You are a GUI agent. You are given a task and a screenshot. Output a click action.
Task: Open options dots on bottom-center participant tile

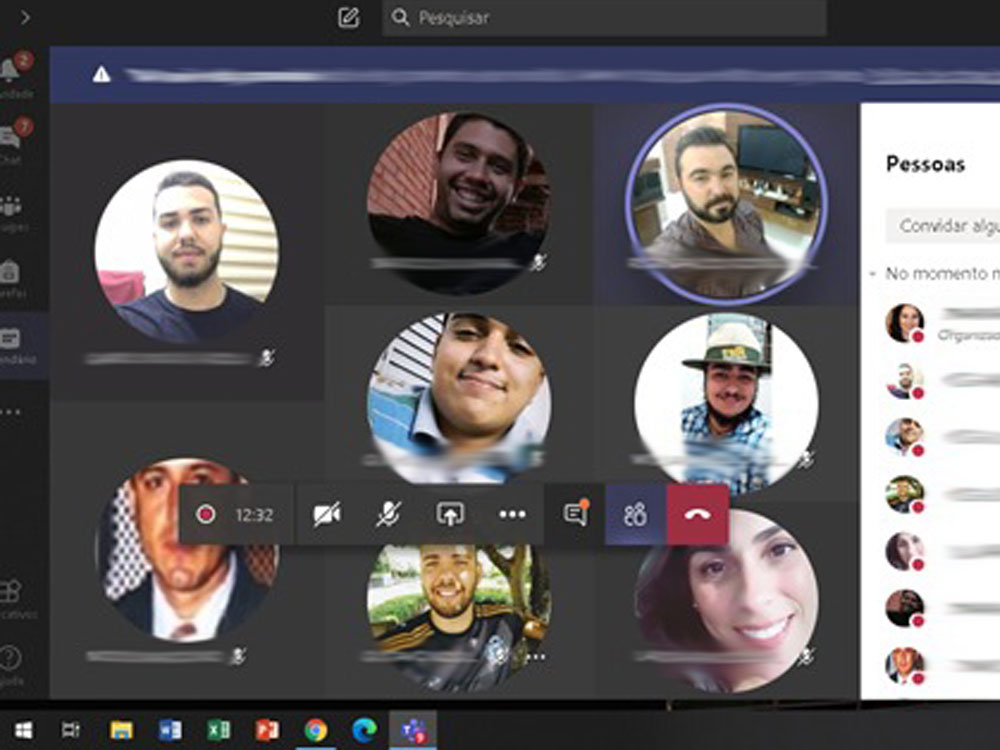pyautogui.click(x=536, y=657)
